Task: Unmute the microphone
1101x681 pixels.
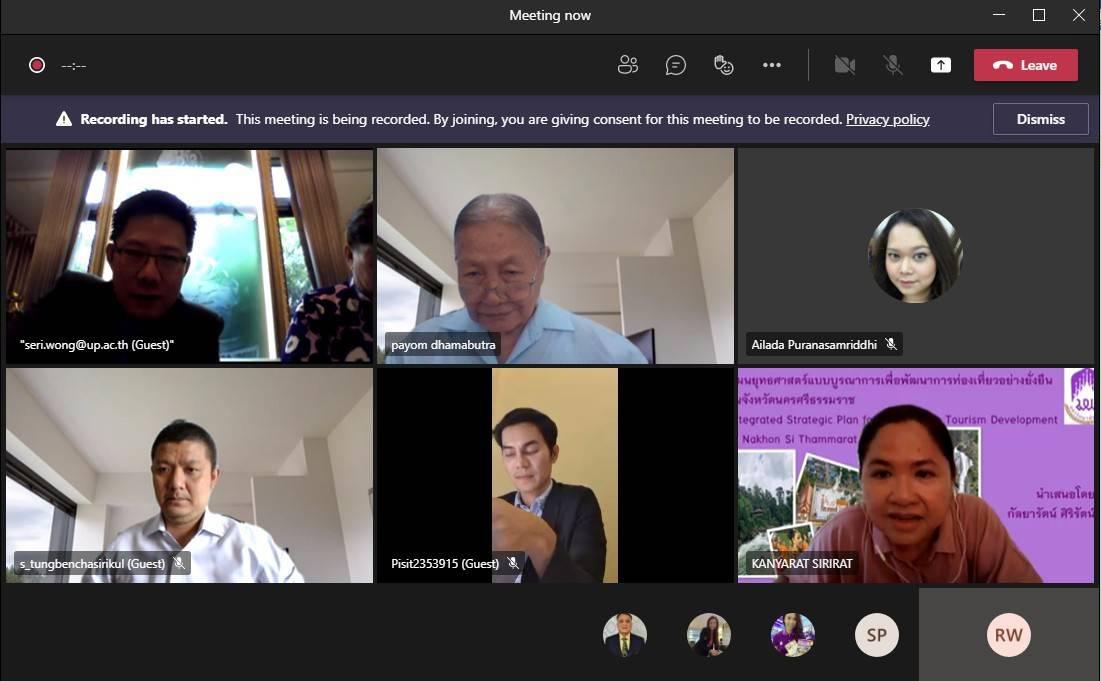Action: point(893,65)
